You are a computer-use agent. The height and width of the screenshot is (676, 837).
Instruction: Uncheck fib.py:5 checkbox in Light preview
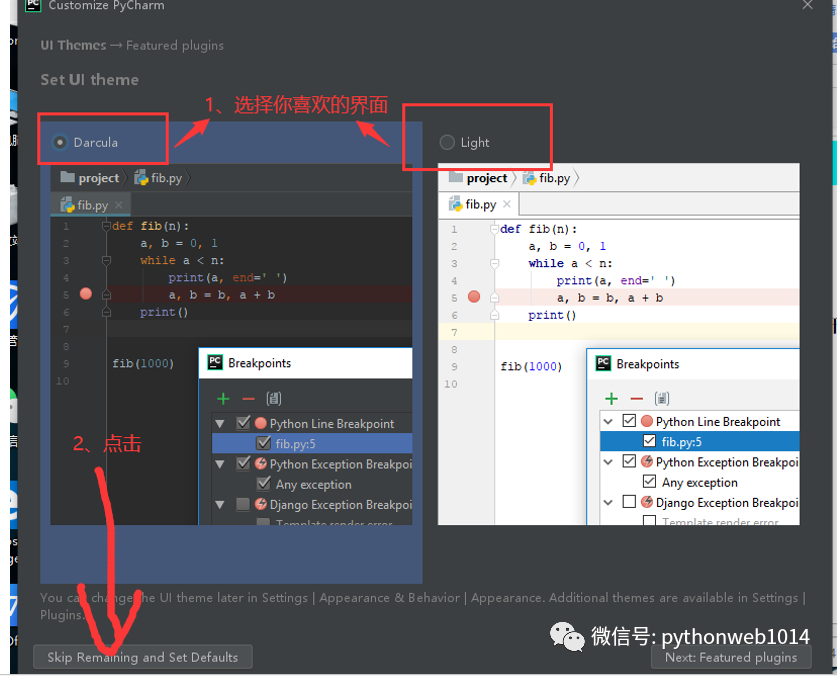tap(650, 441)
